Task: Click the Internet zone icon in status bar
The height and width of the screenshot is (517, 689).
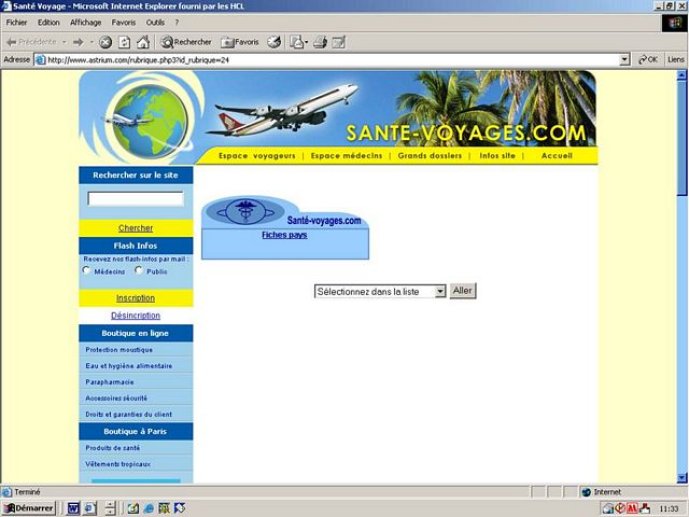Action: coord(586,492)
